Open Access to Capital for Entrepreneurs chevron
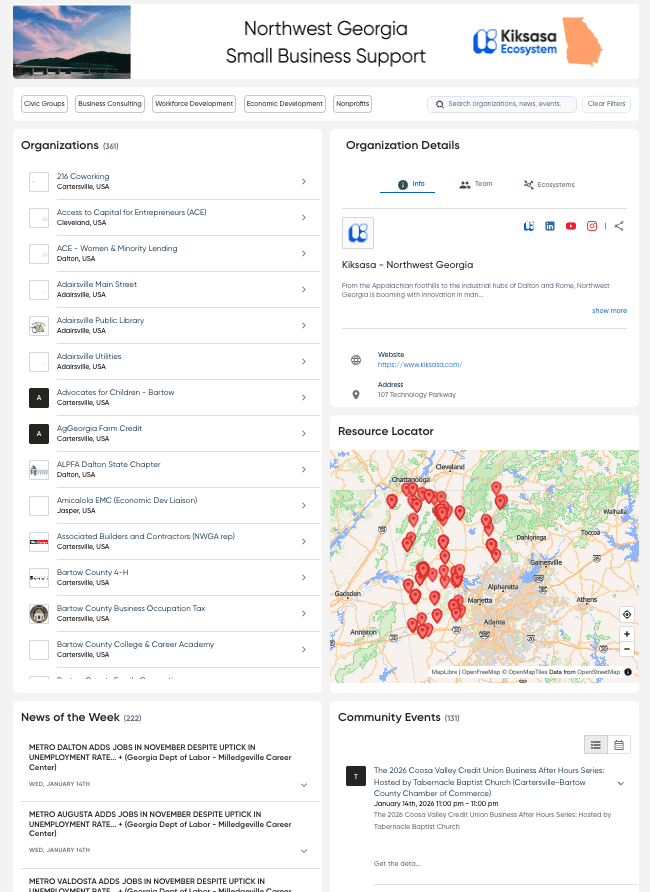The height and width of the screenshot is (892, 650). (x=304, y=217)
